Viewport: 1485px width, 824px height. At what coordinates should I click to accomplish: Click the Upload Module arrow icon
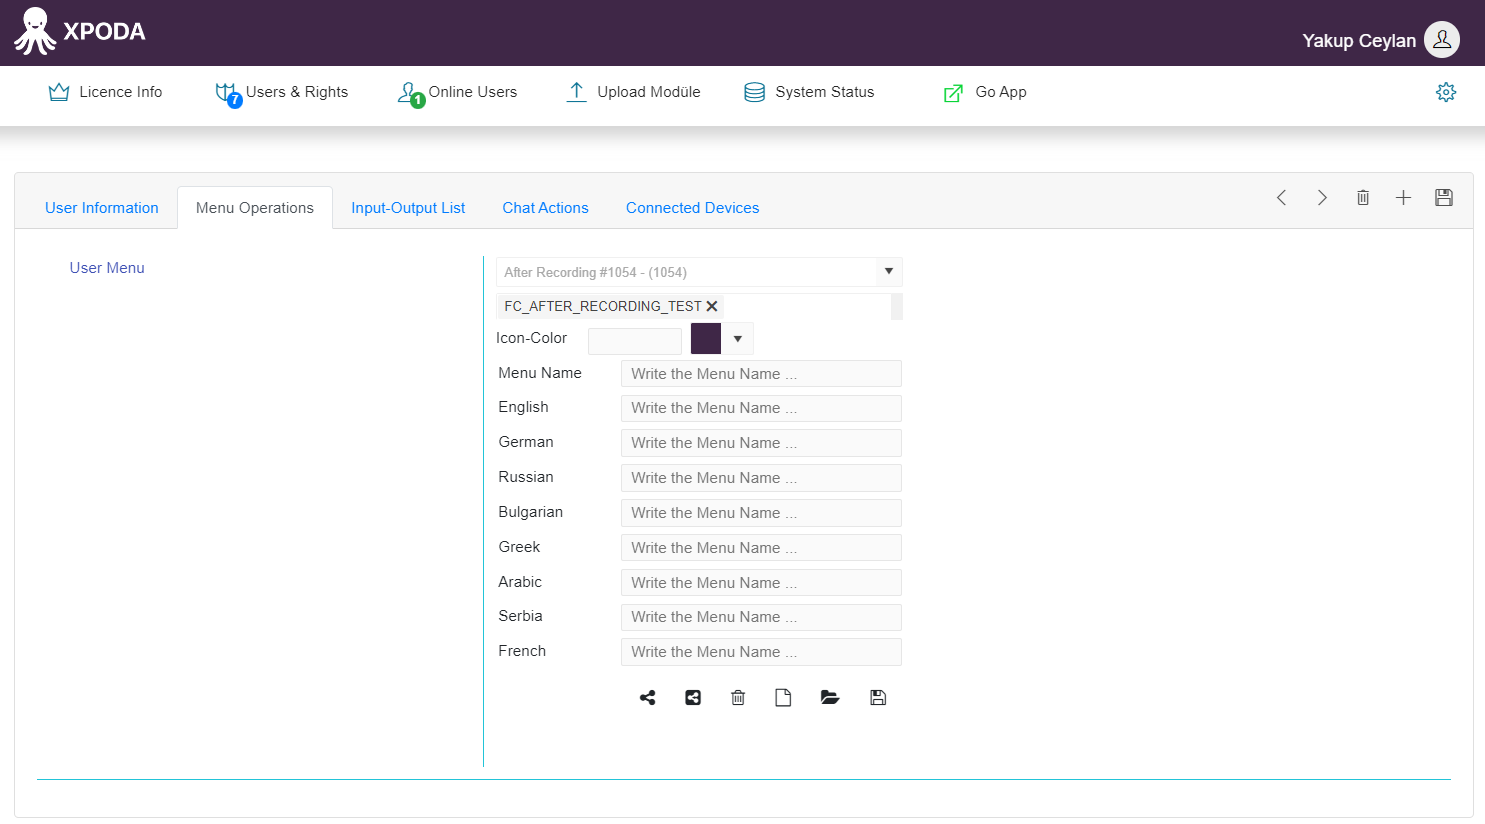click(576, 92)
